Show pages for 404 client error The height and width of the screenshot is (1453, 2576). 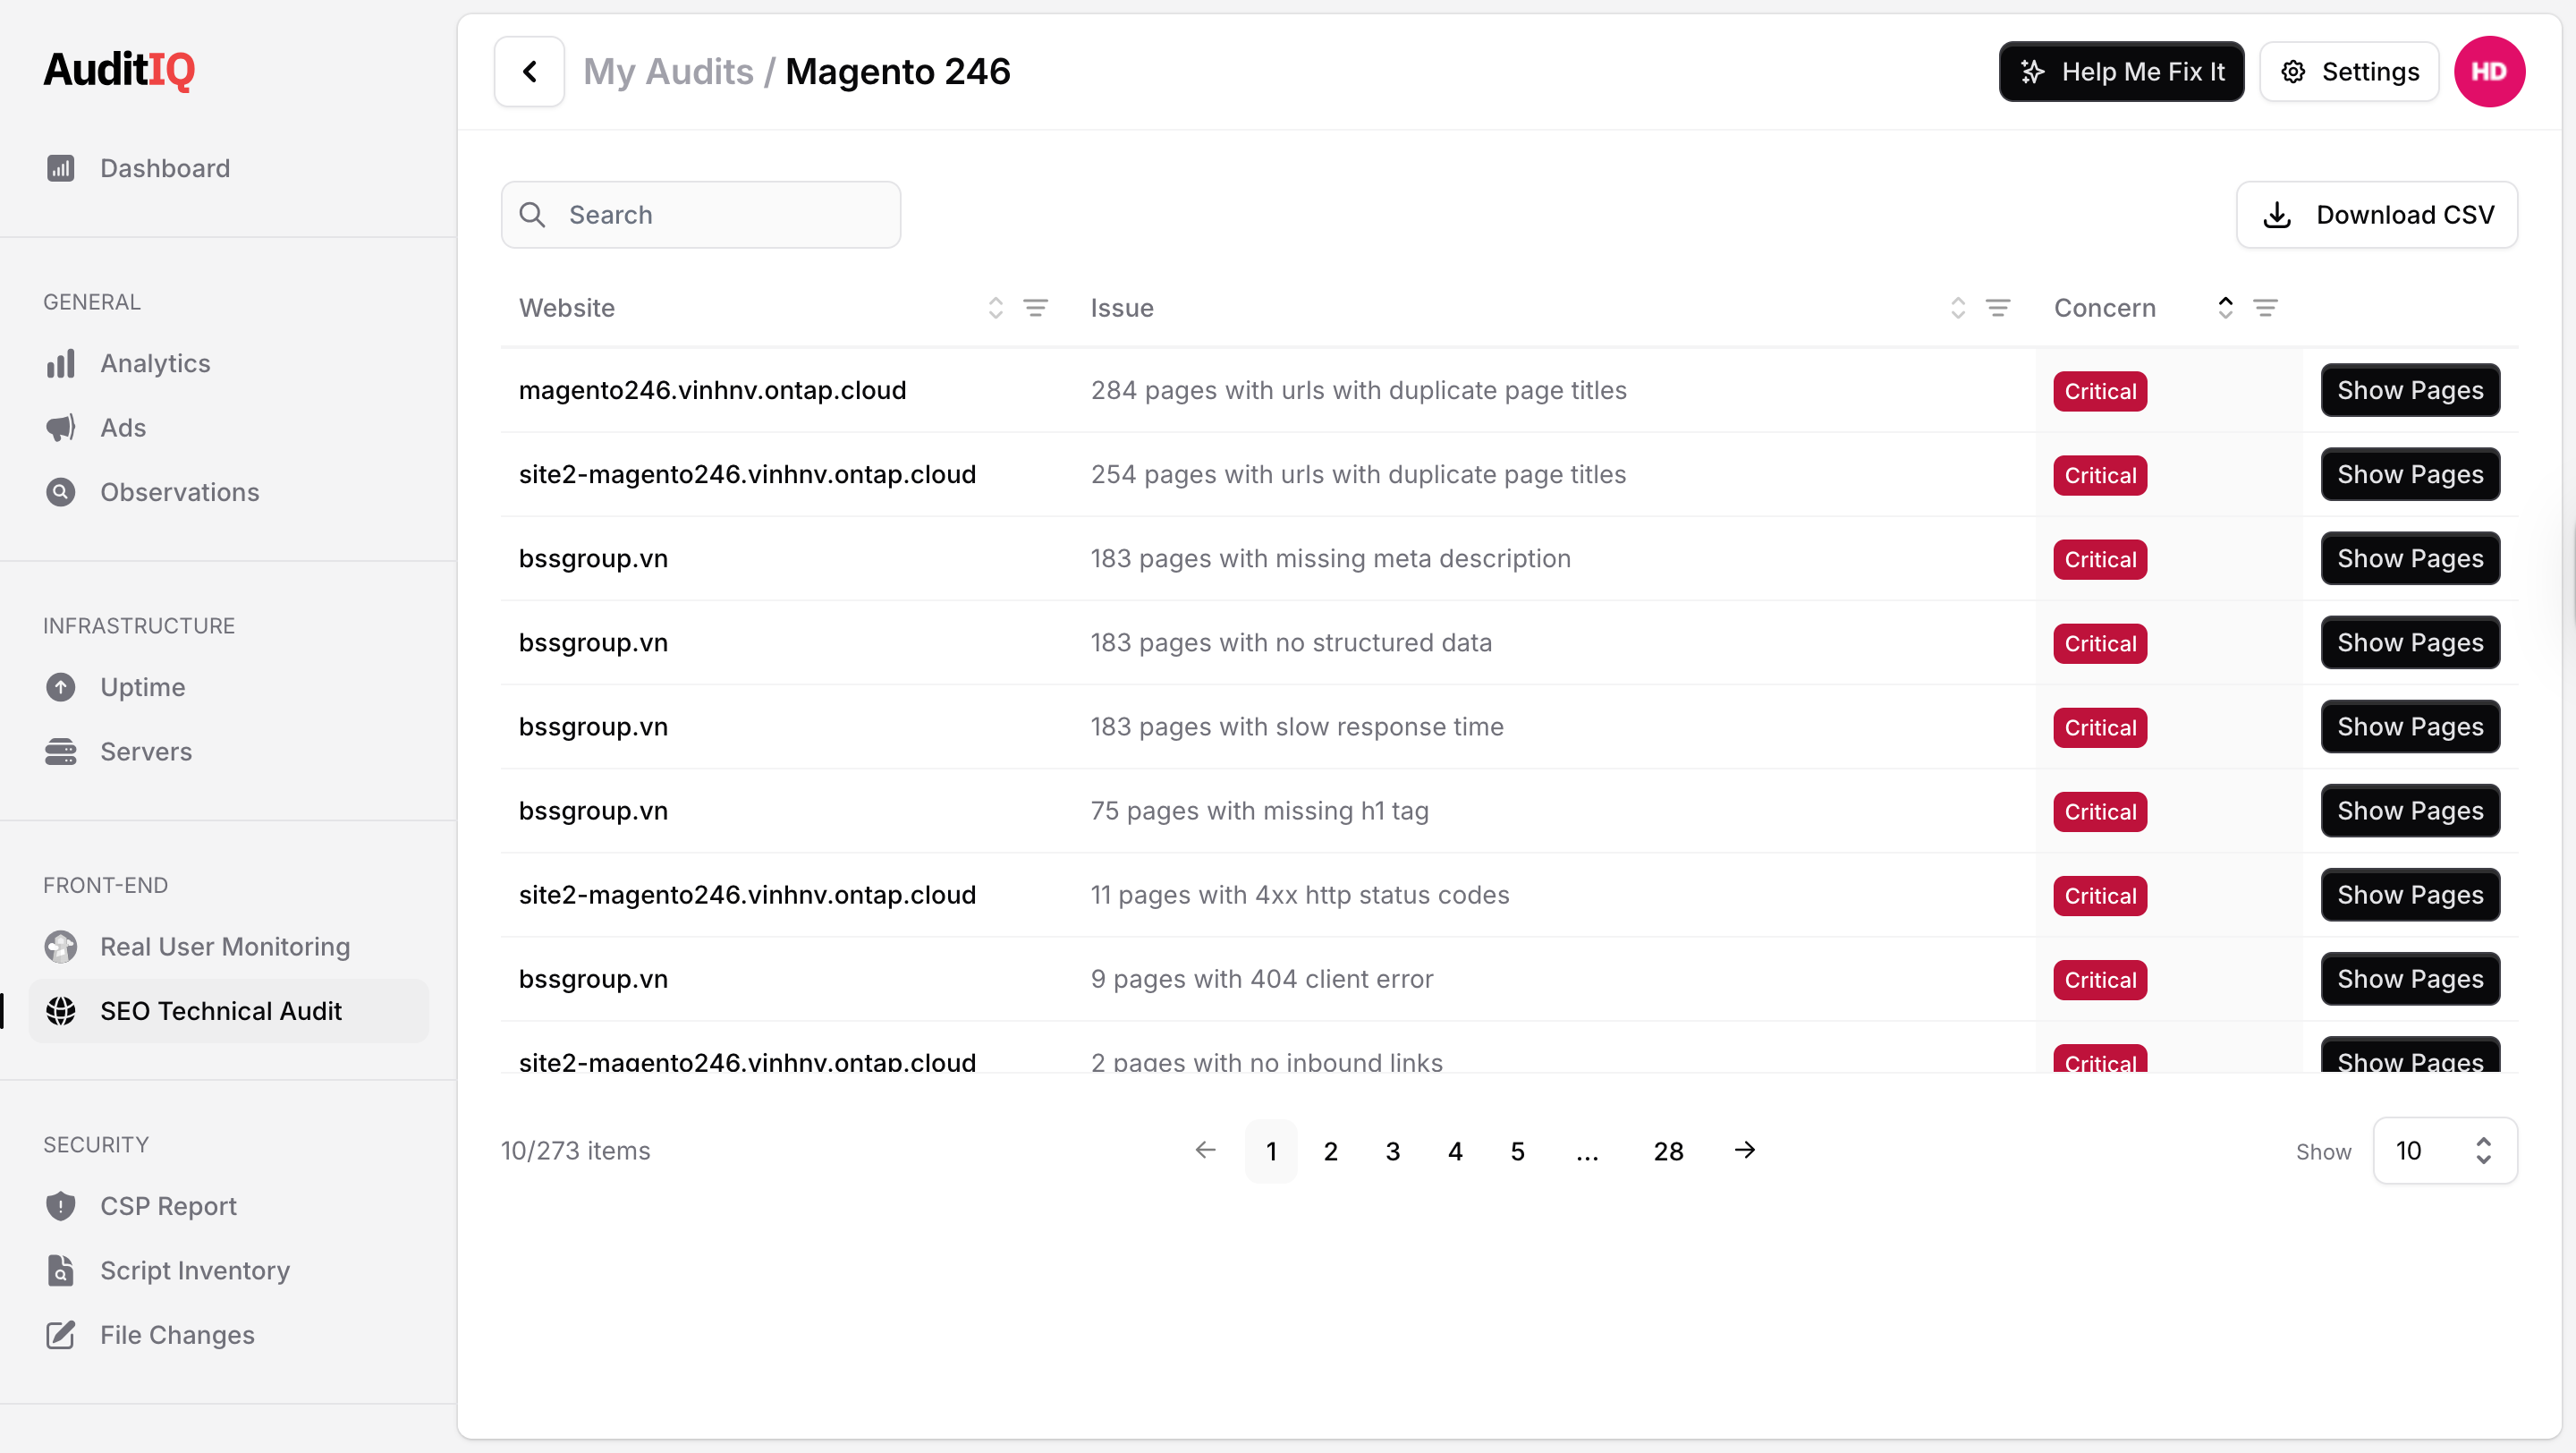tap(2410, 979)
